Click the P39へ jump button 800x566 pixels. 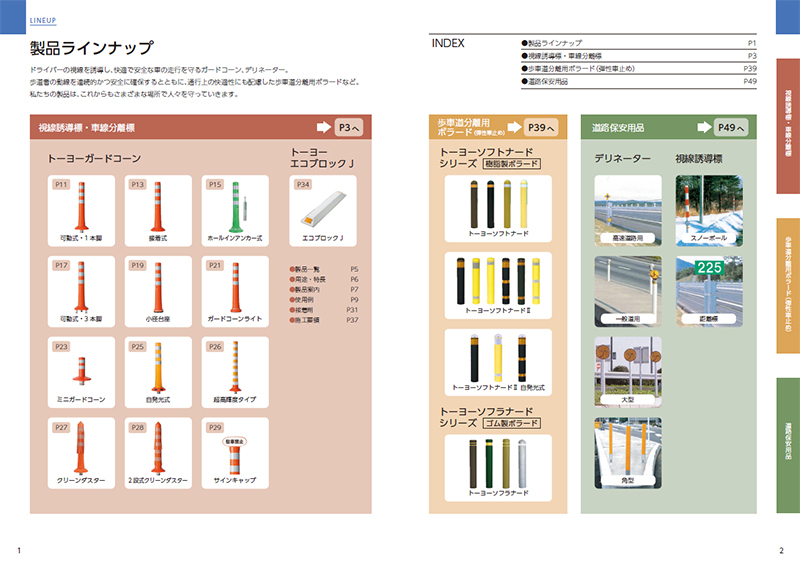click(x=540, y=128)
